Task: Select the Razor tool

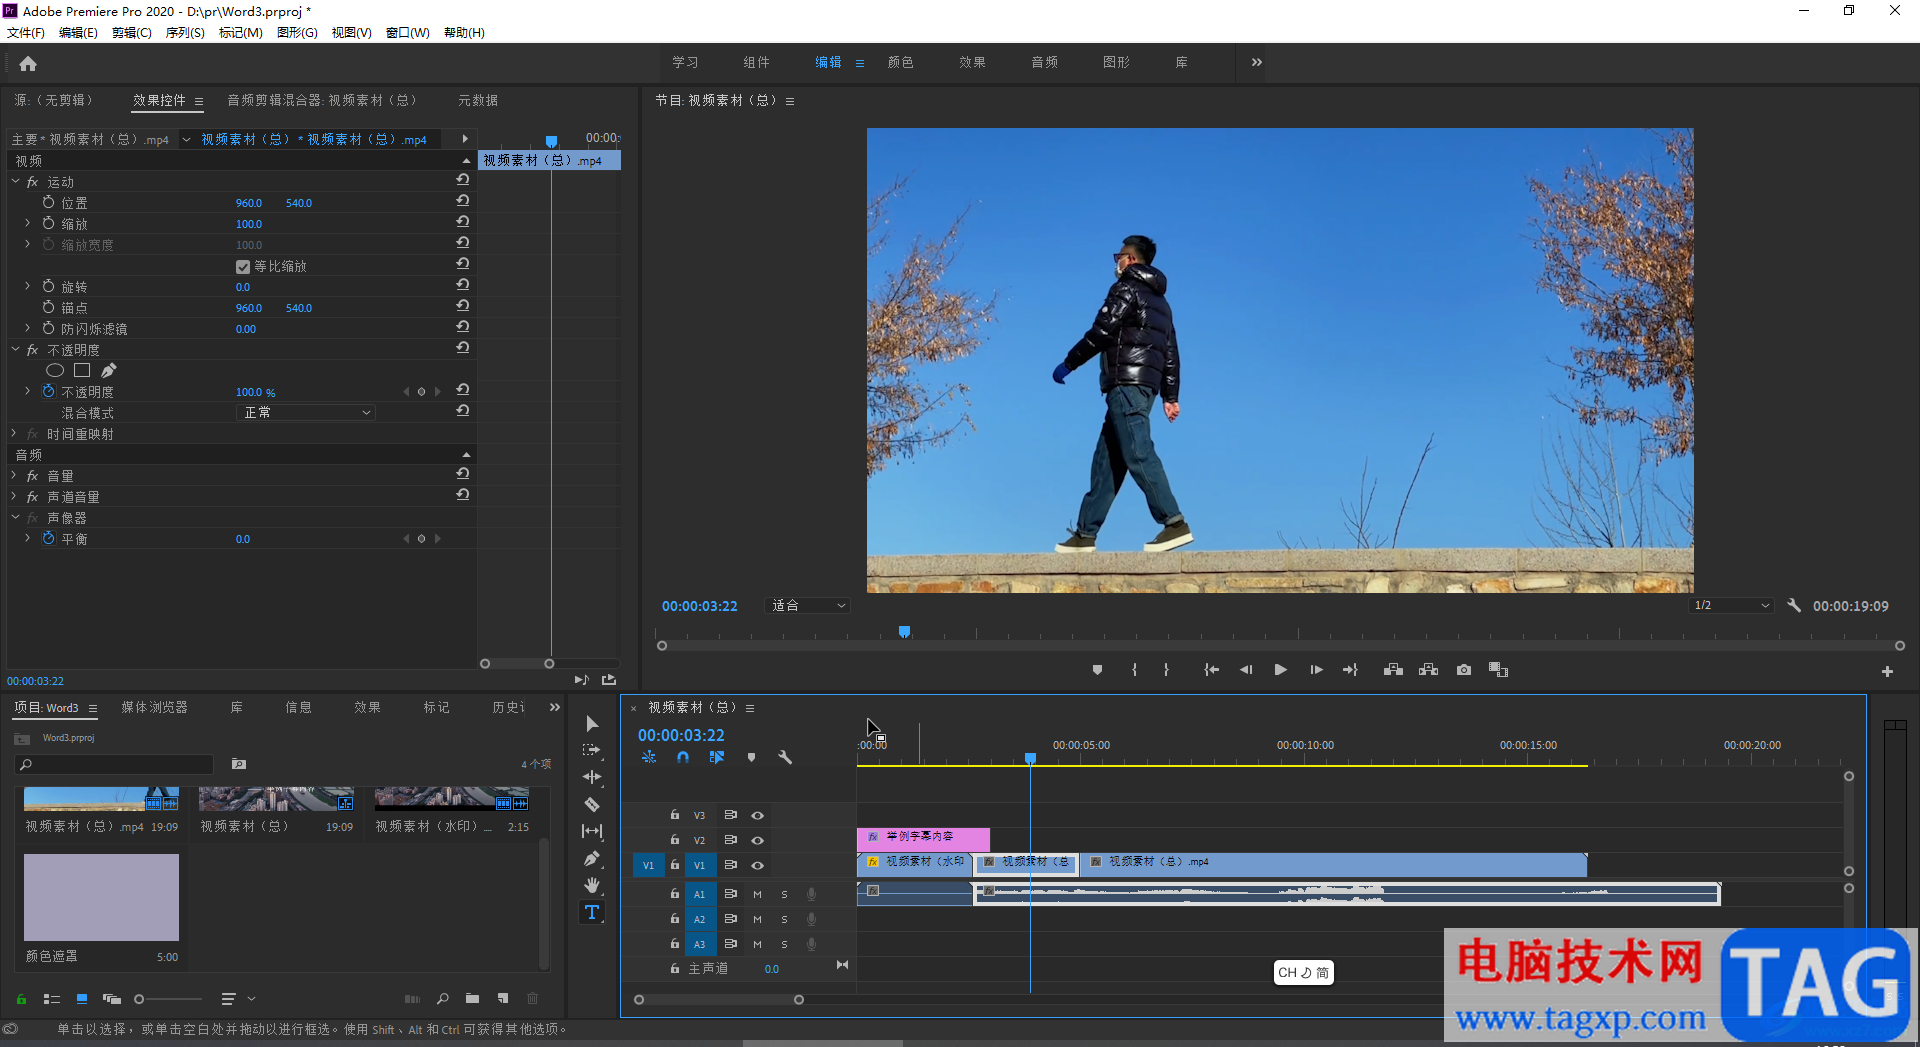Action: tap(592, 804)
